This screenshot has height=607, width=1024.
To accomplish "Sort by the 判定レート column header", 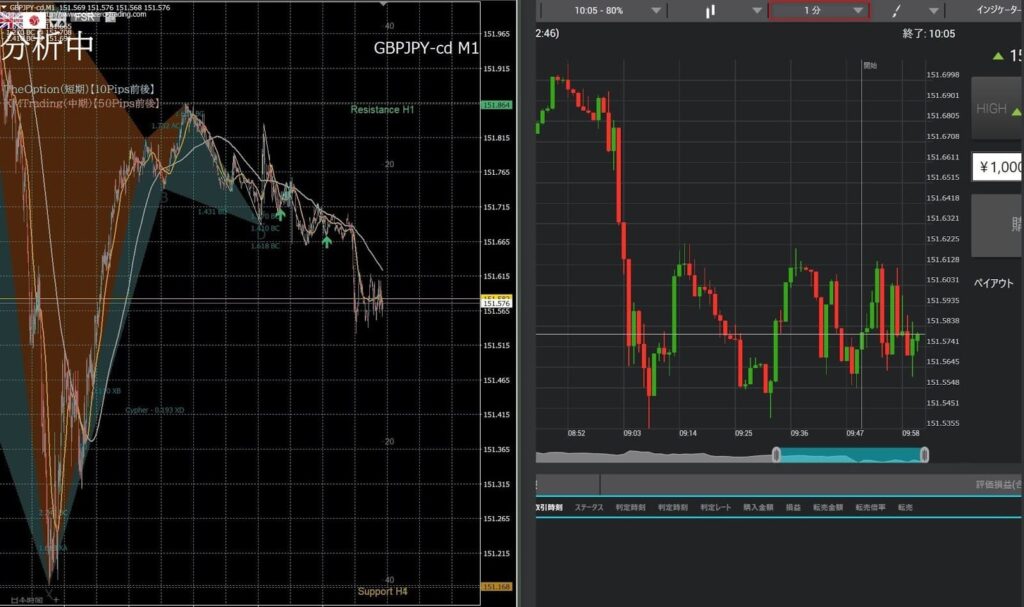I will 716,508.
